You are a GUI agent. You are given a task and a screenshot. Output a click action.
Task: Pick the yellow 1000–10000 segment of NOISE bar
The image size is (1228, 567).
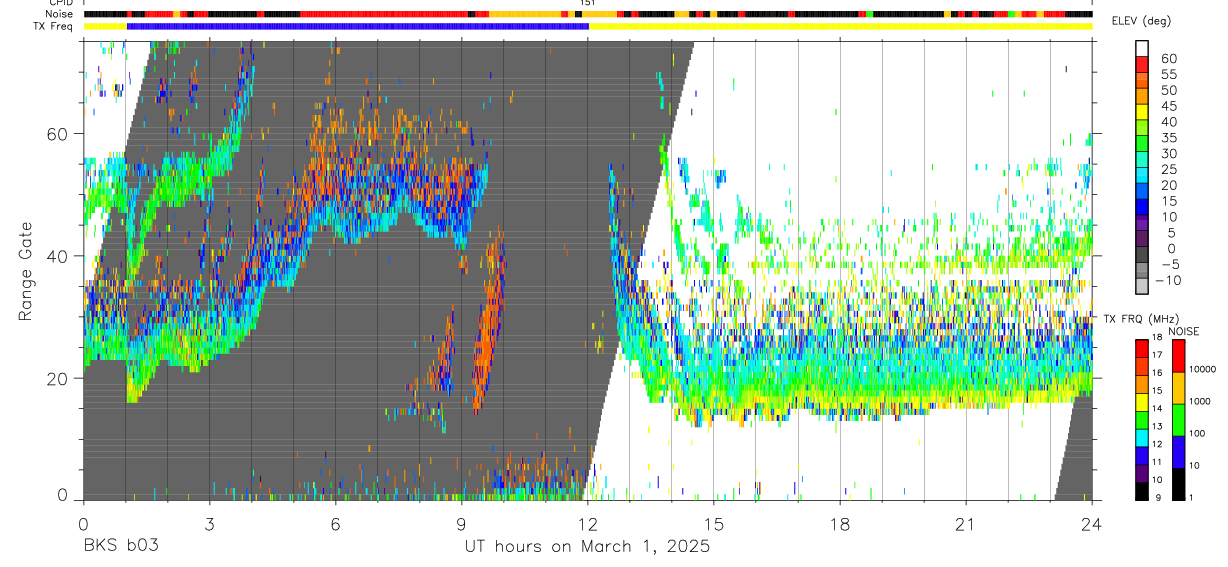click(1178, 387)
